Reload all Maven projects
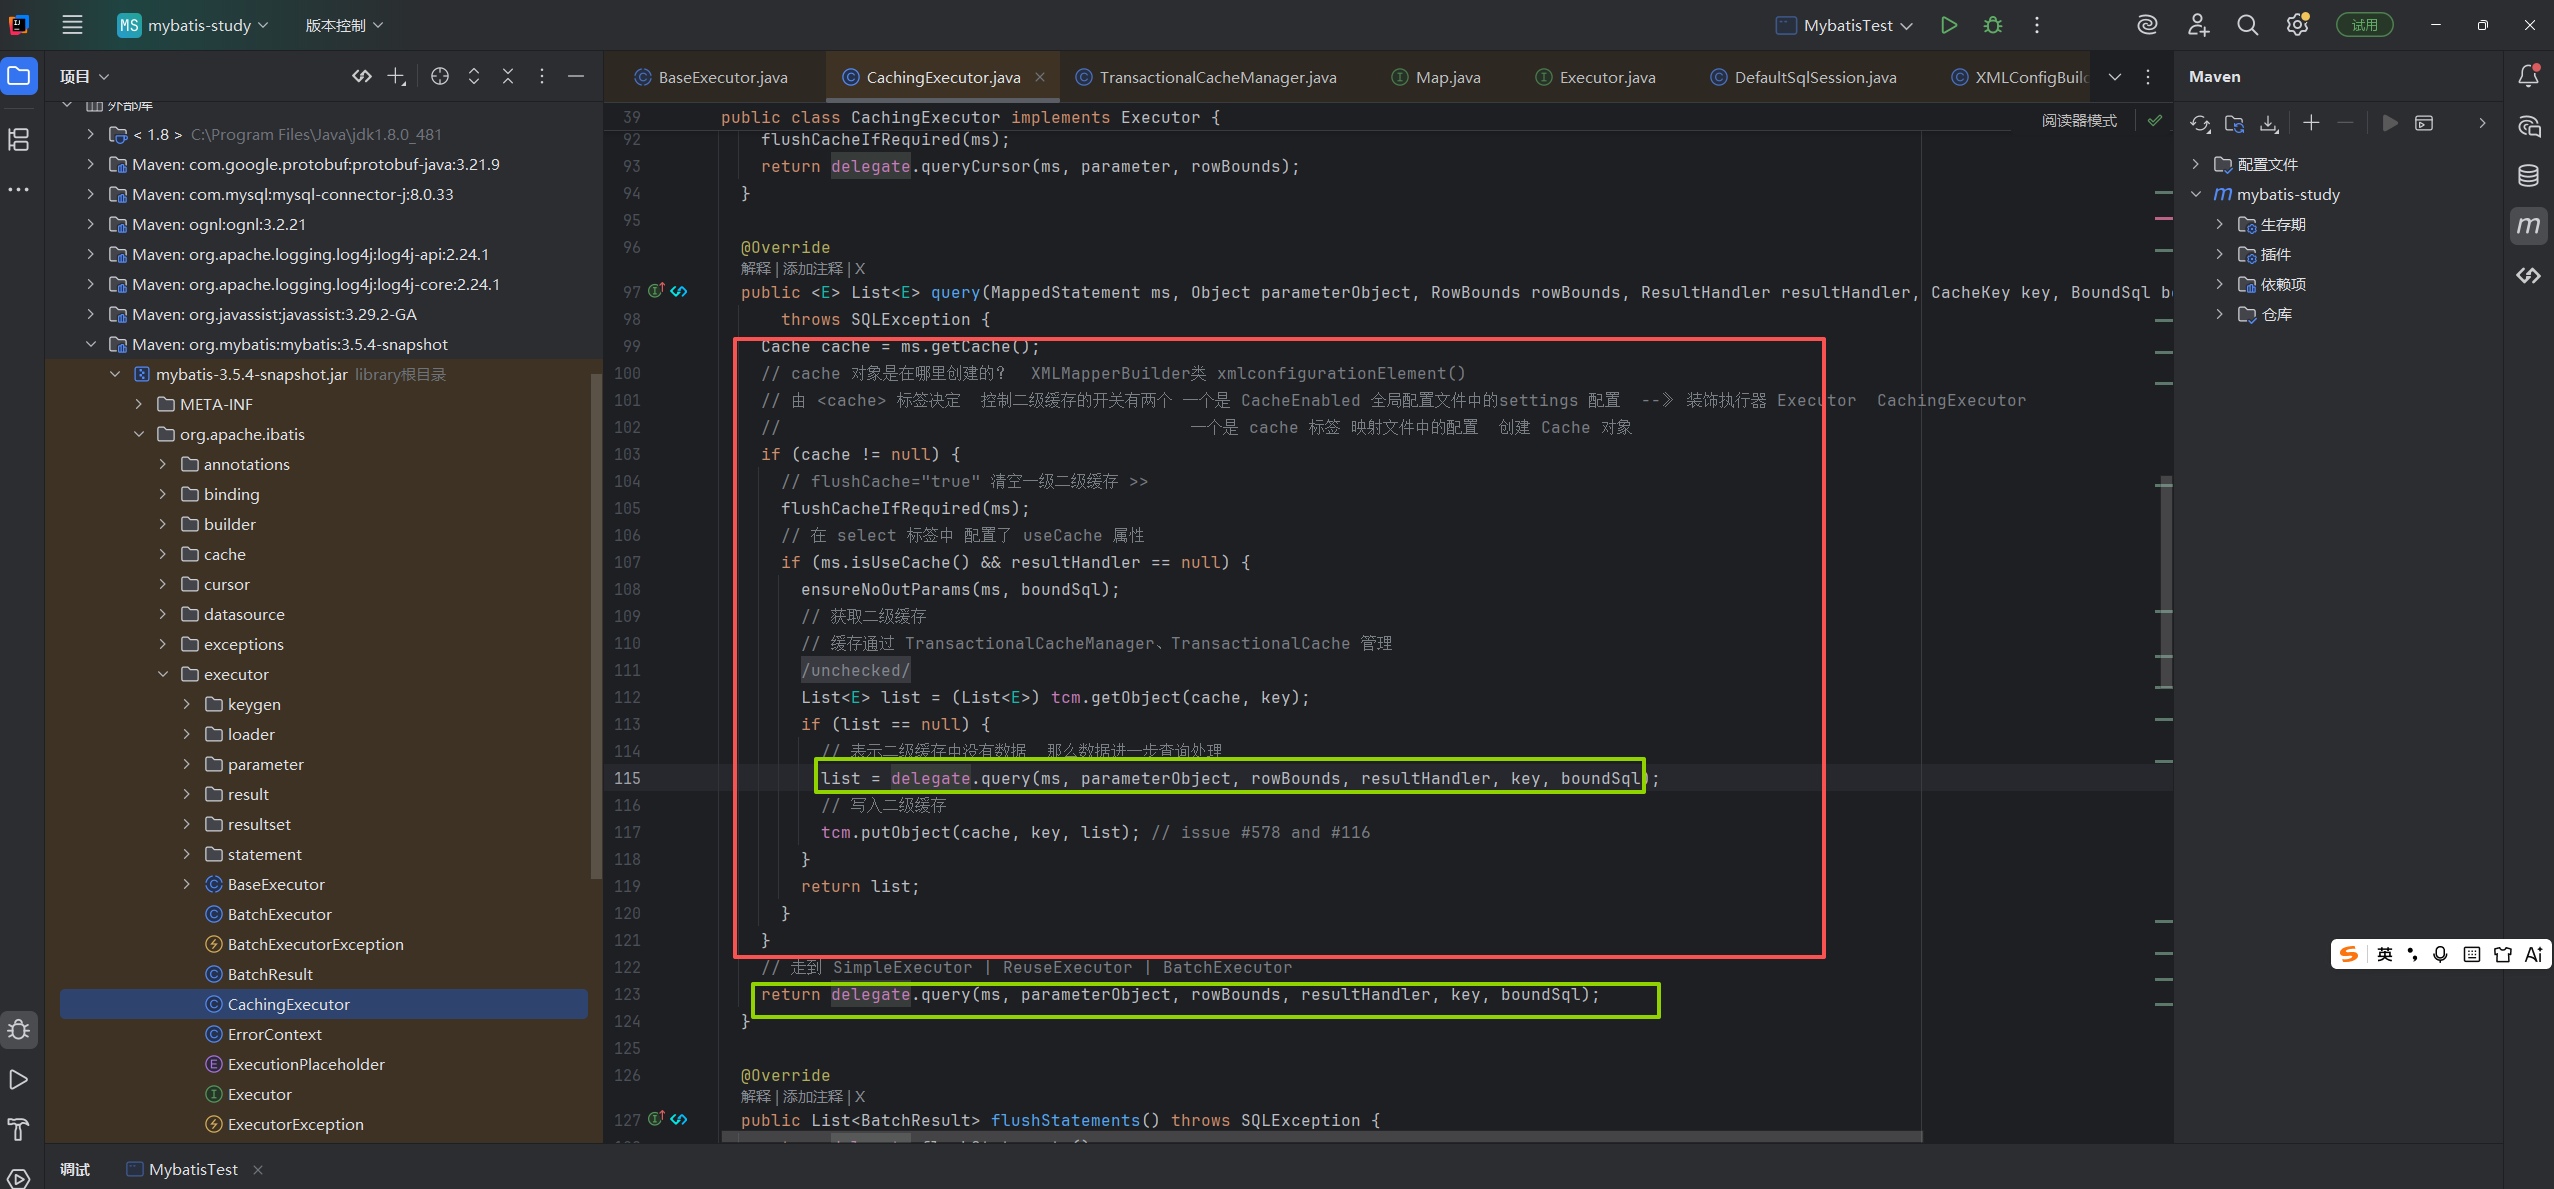The image size is (2554, 1189). 2200,123
